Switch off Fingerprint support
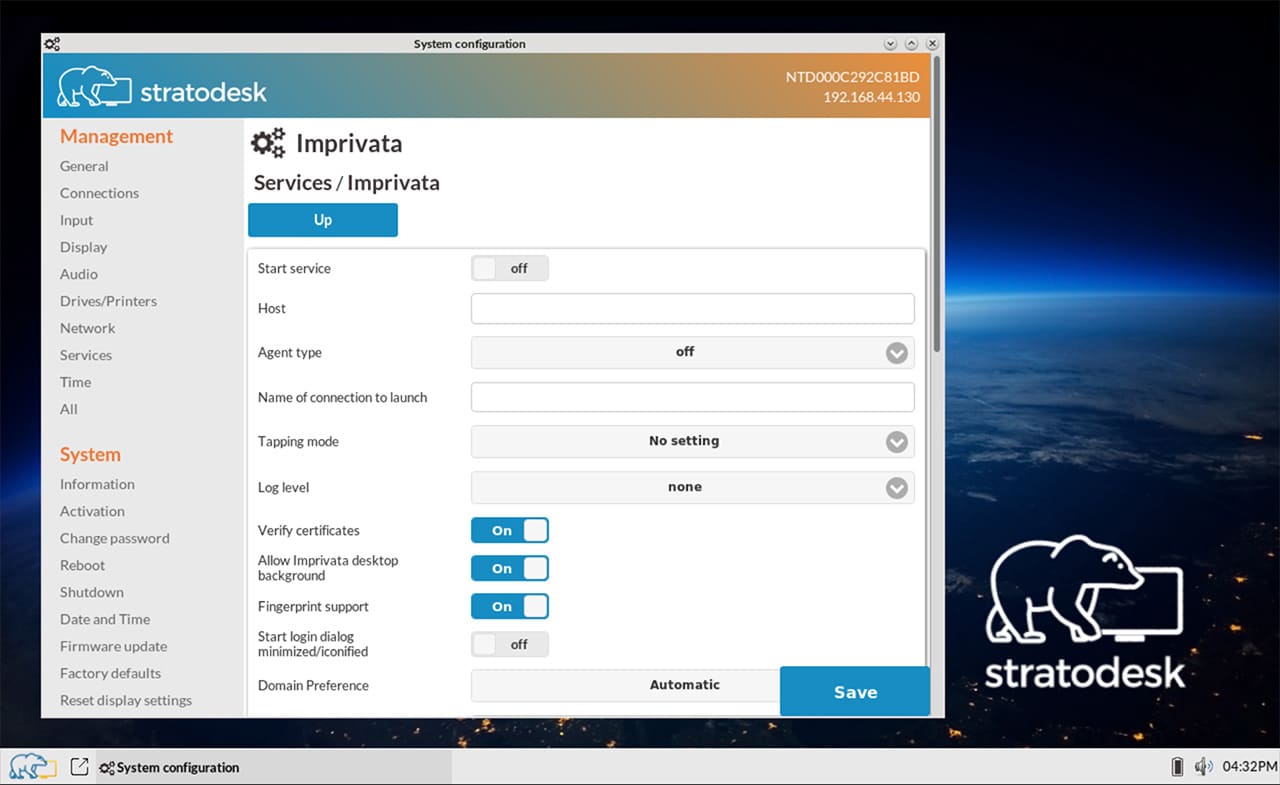 510,606
